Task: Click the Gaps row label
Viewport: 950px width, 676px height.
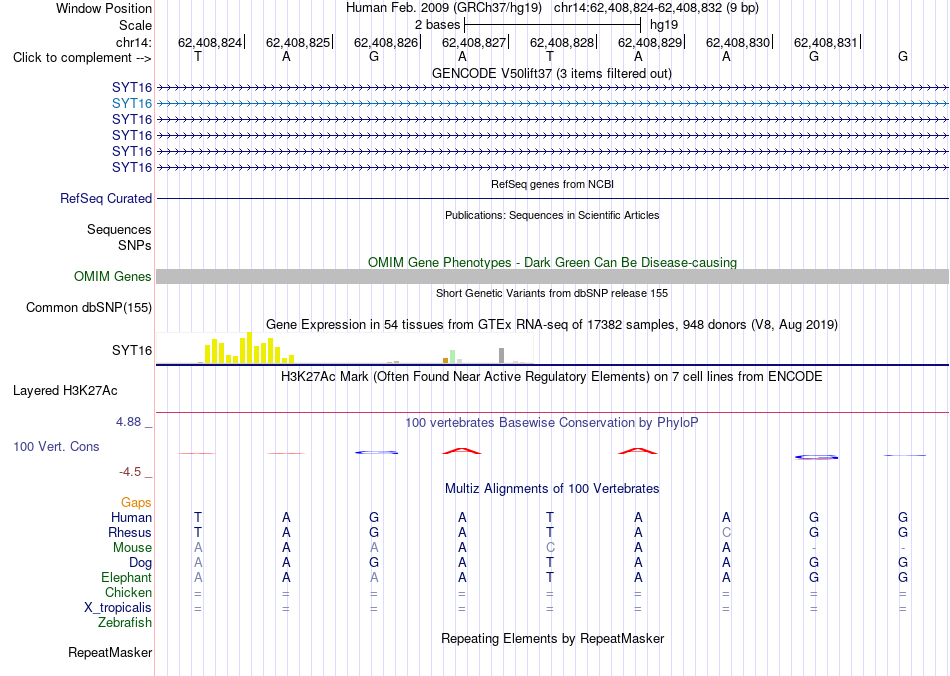Action: click(x=136, y=503)
